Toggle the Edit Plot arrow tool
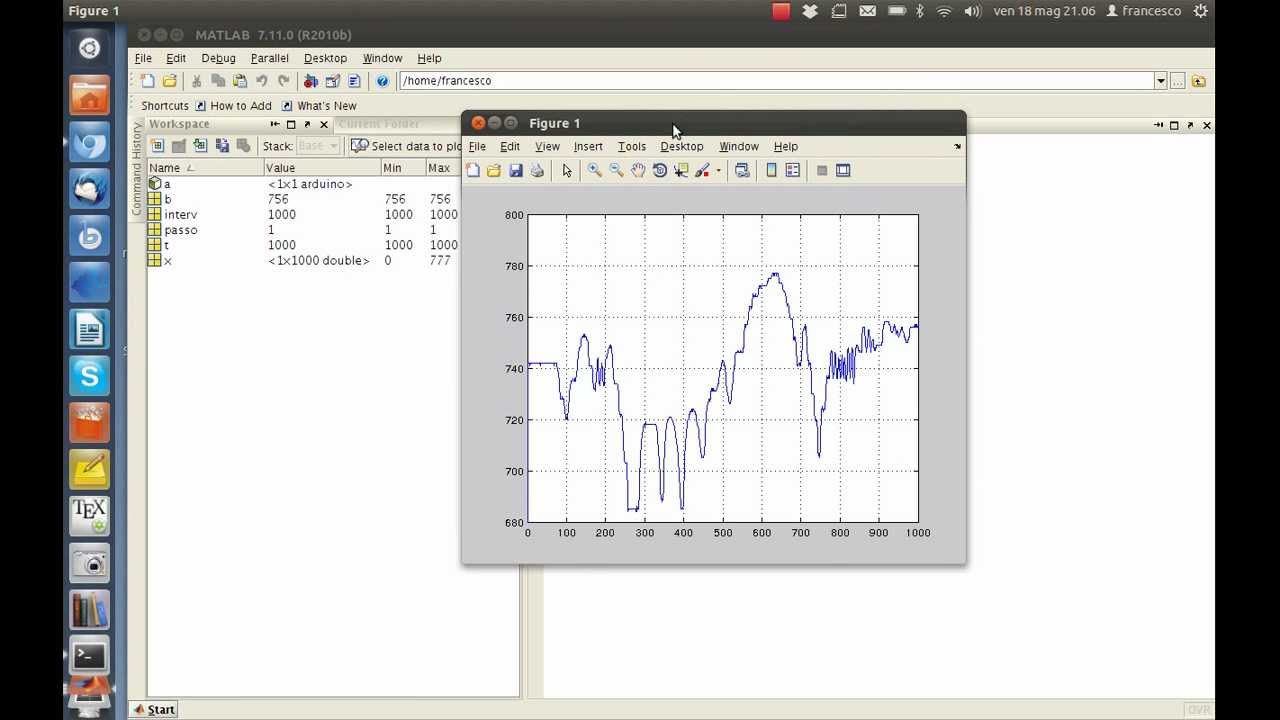 567,171
